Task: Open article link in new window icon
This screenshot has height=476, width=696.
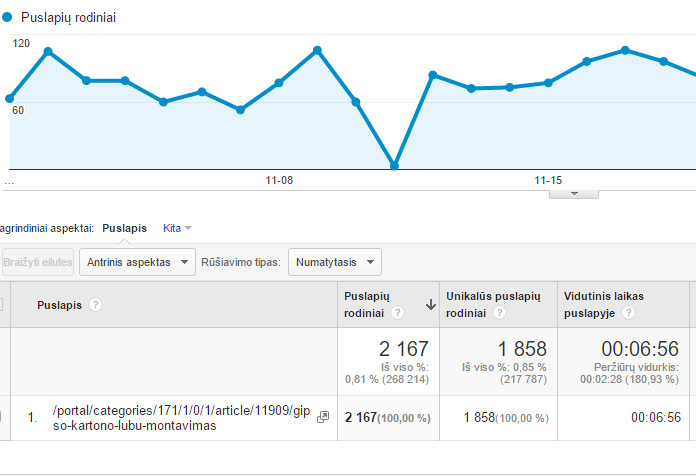Action: (x=323, y=417)
